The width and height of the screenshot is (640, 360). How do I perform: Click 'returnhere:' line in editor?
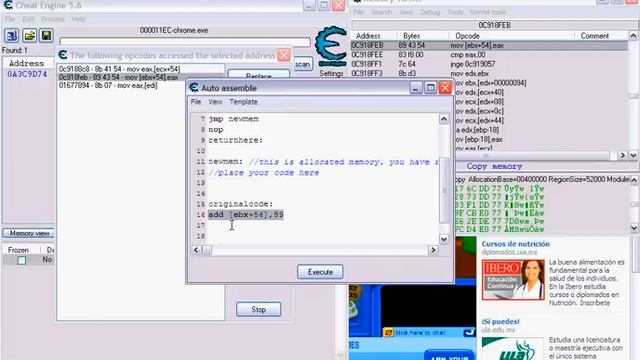(x=236, y=140)
